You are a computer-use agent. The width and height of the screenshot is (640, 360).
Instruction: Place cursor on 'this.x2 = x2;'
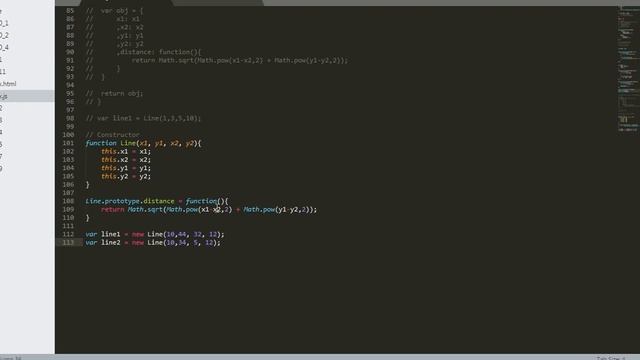coord(126,160)
